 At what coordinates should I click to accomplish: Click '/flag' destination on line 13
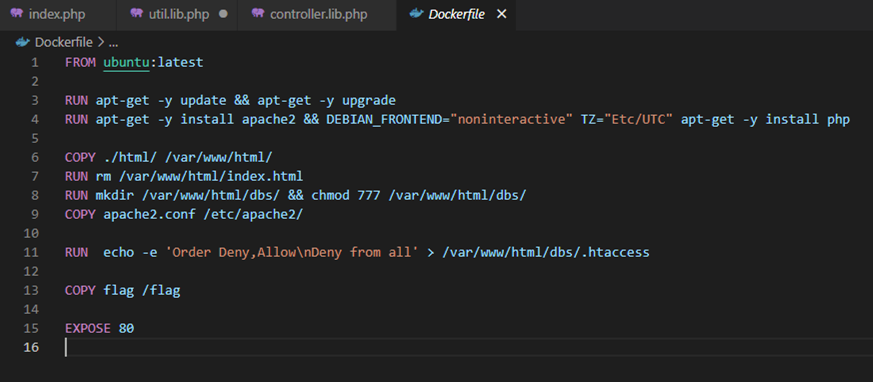[161, 290]
